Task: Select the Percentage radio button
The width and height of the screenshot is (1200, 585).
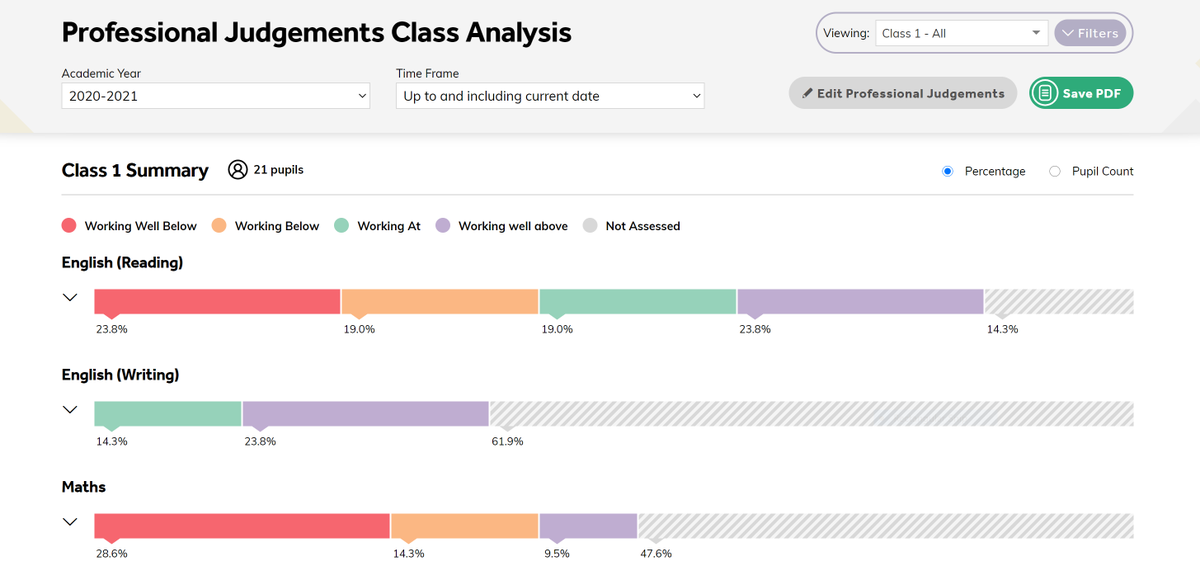Action: pyautogui.click(x=947, y=171)
